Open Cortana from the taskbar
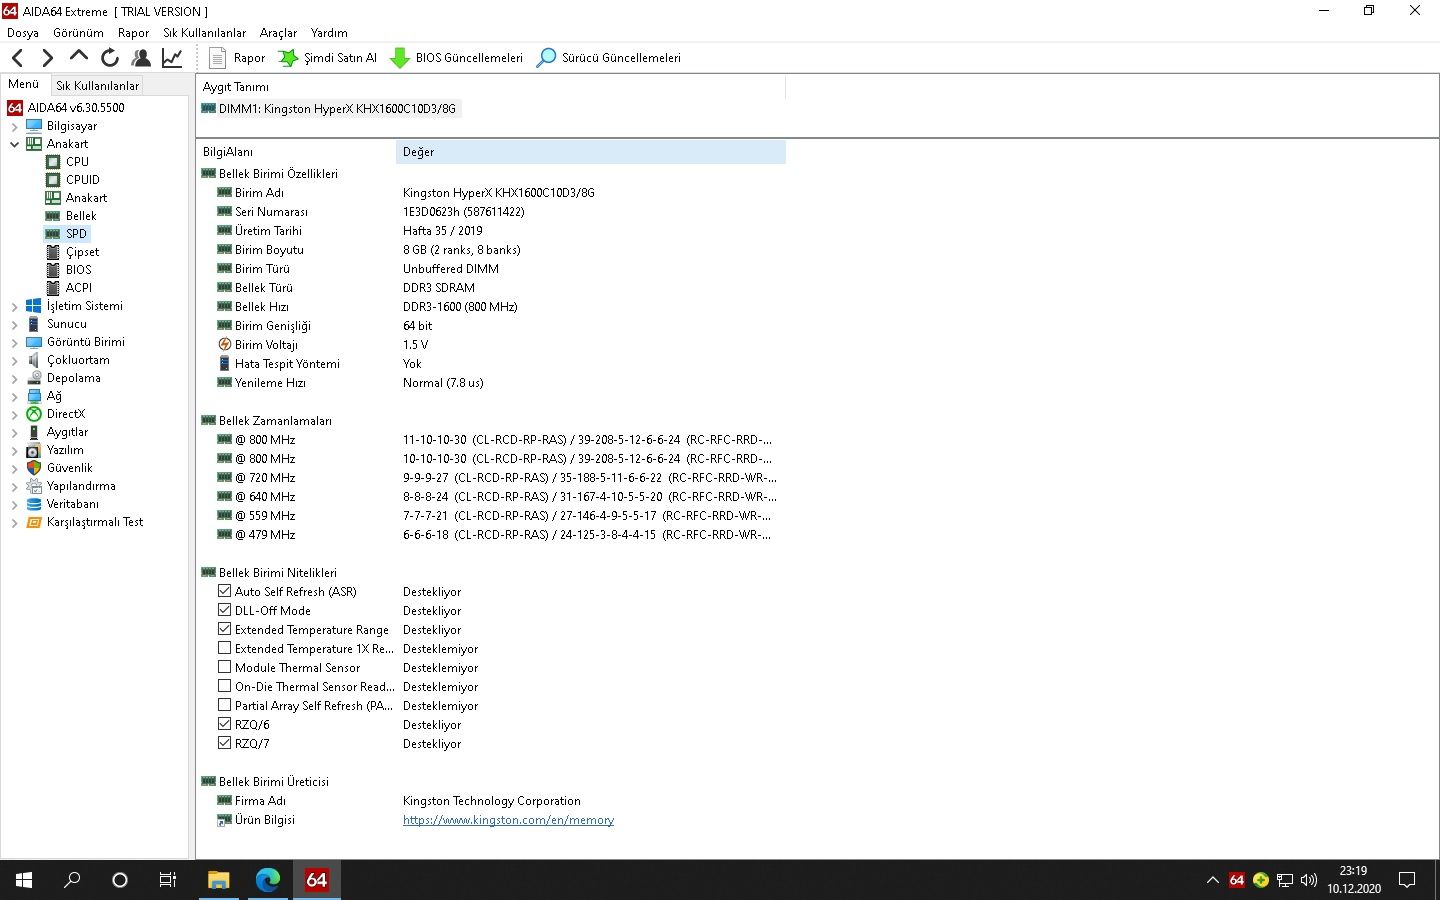 coord(120,880)
